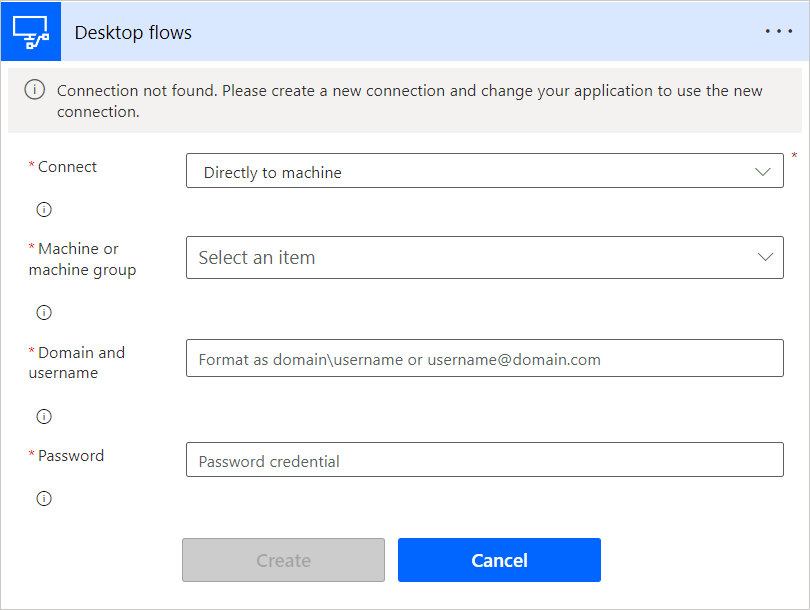This screenshot has height=610, width=810.
Task: Click the Machine or machine group label
Action: (82, 259)
